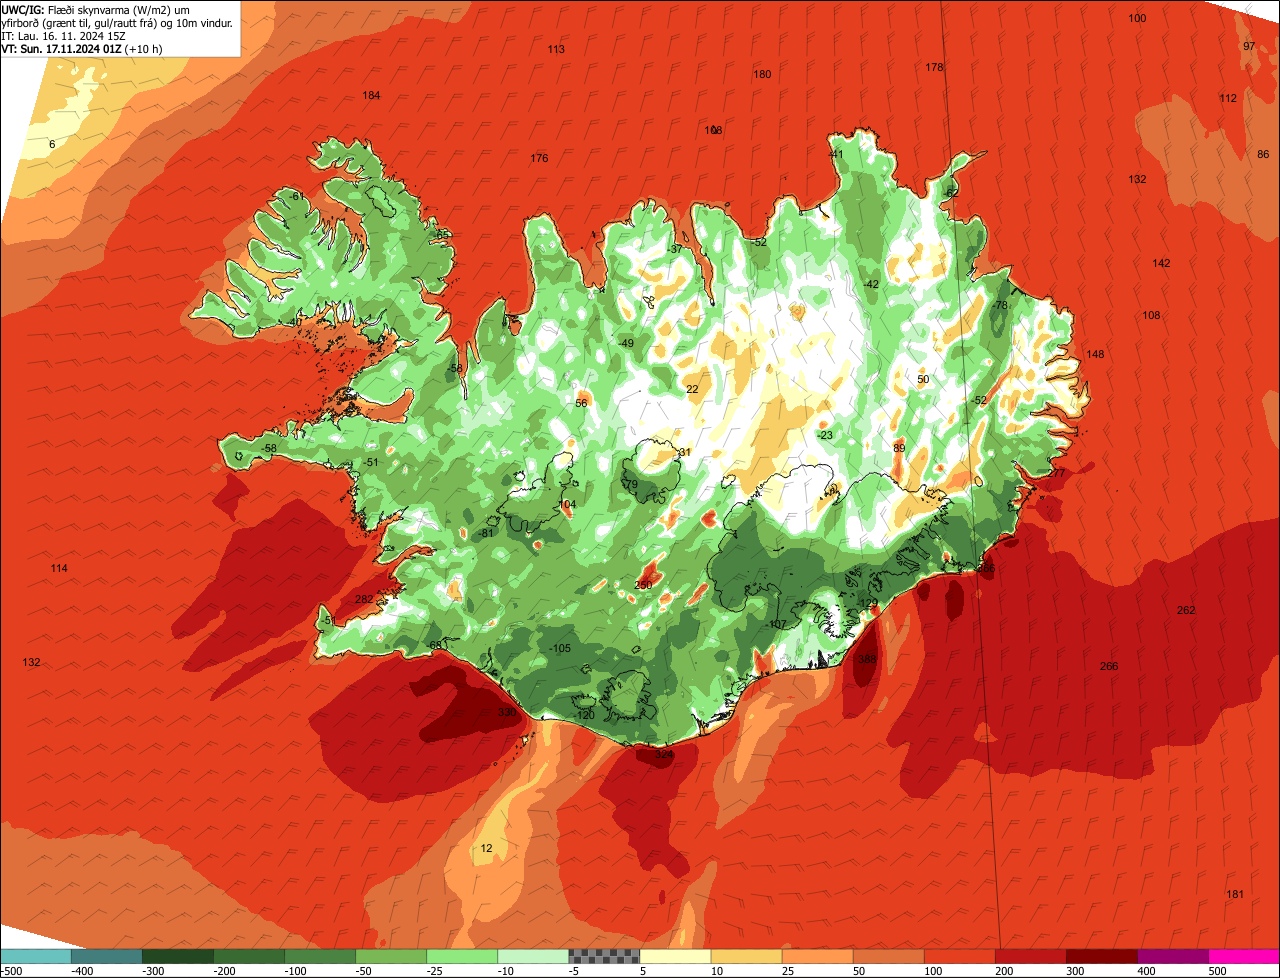This screenshot has width=1280, height=978.
Task: Click the value 50 in east Iceland
Action: click(922, 379)
